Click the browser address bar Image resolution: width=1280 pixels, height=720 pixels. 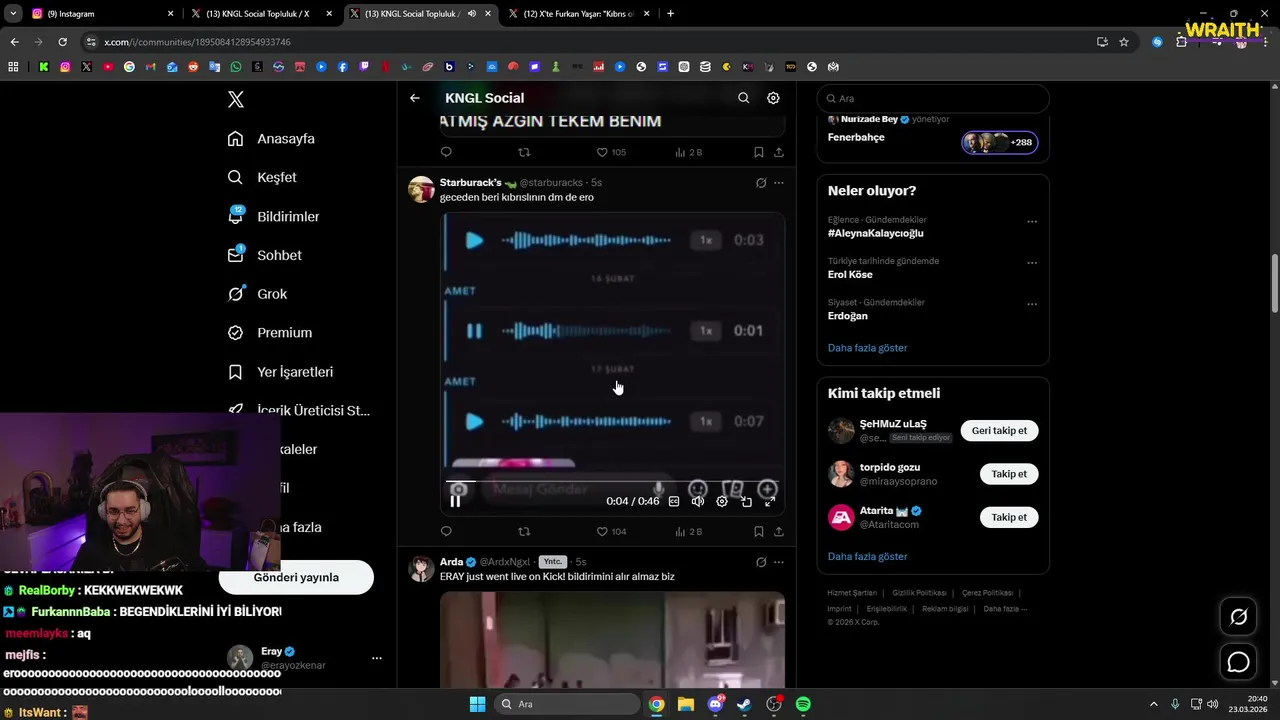point(590,42)
